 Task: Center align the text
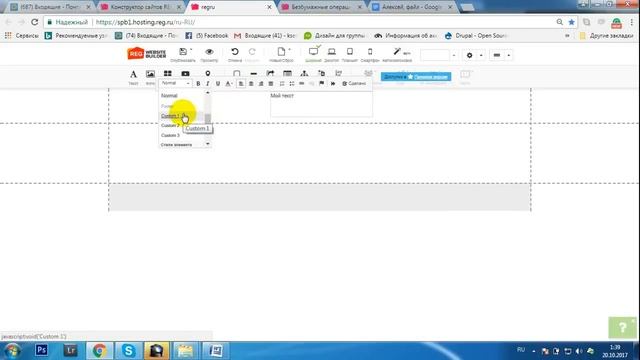click(251, 84)
